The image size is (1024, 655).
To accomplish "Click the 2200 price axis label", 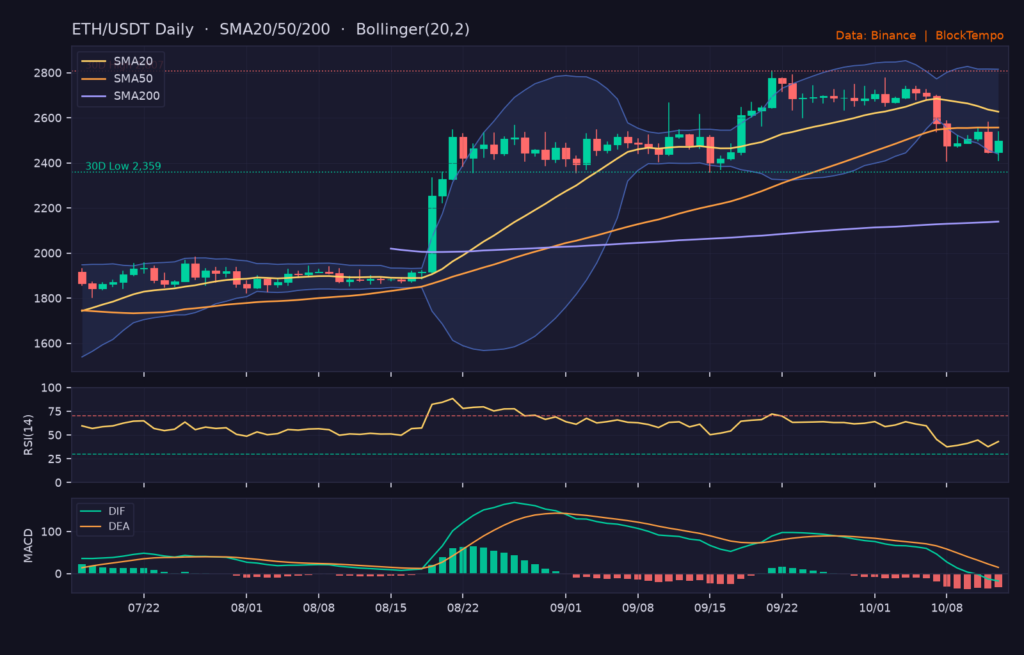I will pos(48,208).
